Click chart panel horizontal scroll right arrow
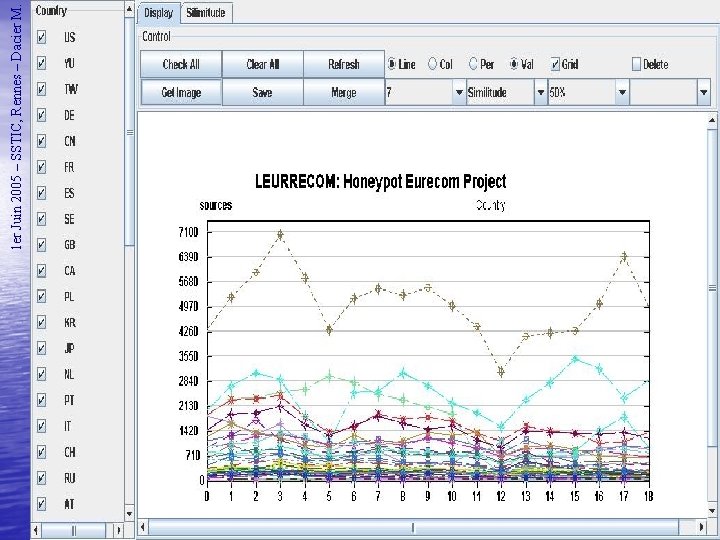Screen dimensions: 720x540 coord(701,527)
